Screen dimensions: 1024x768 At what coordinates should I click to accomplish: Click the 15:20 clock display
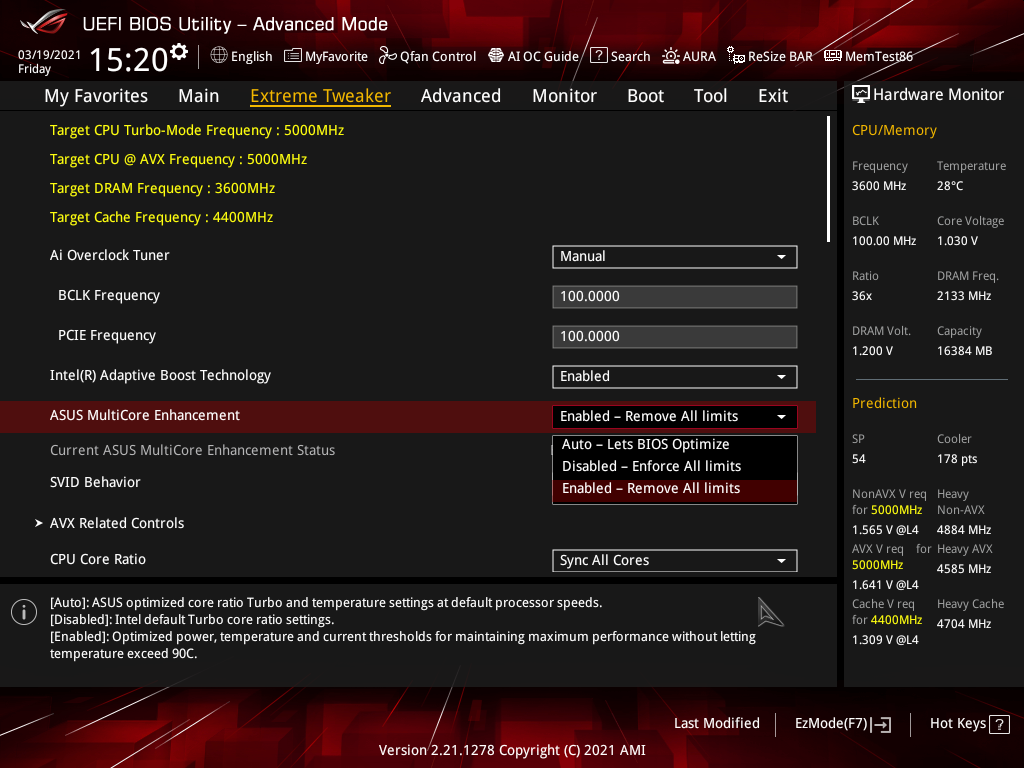tap(129, 59)
